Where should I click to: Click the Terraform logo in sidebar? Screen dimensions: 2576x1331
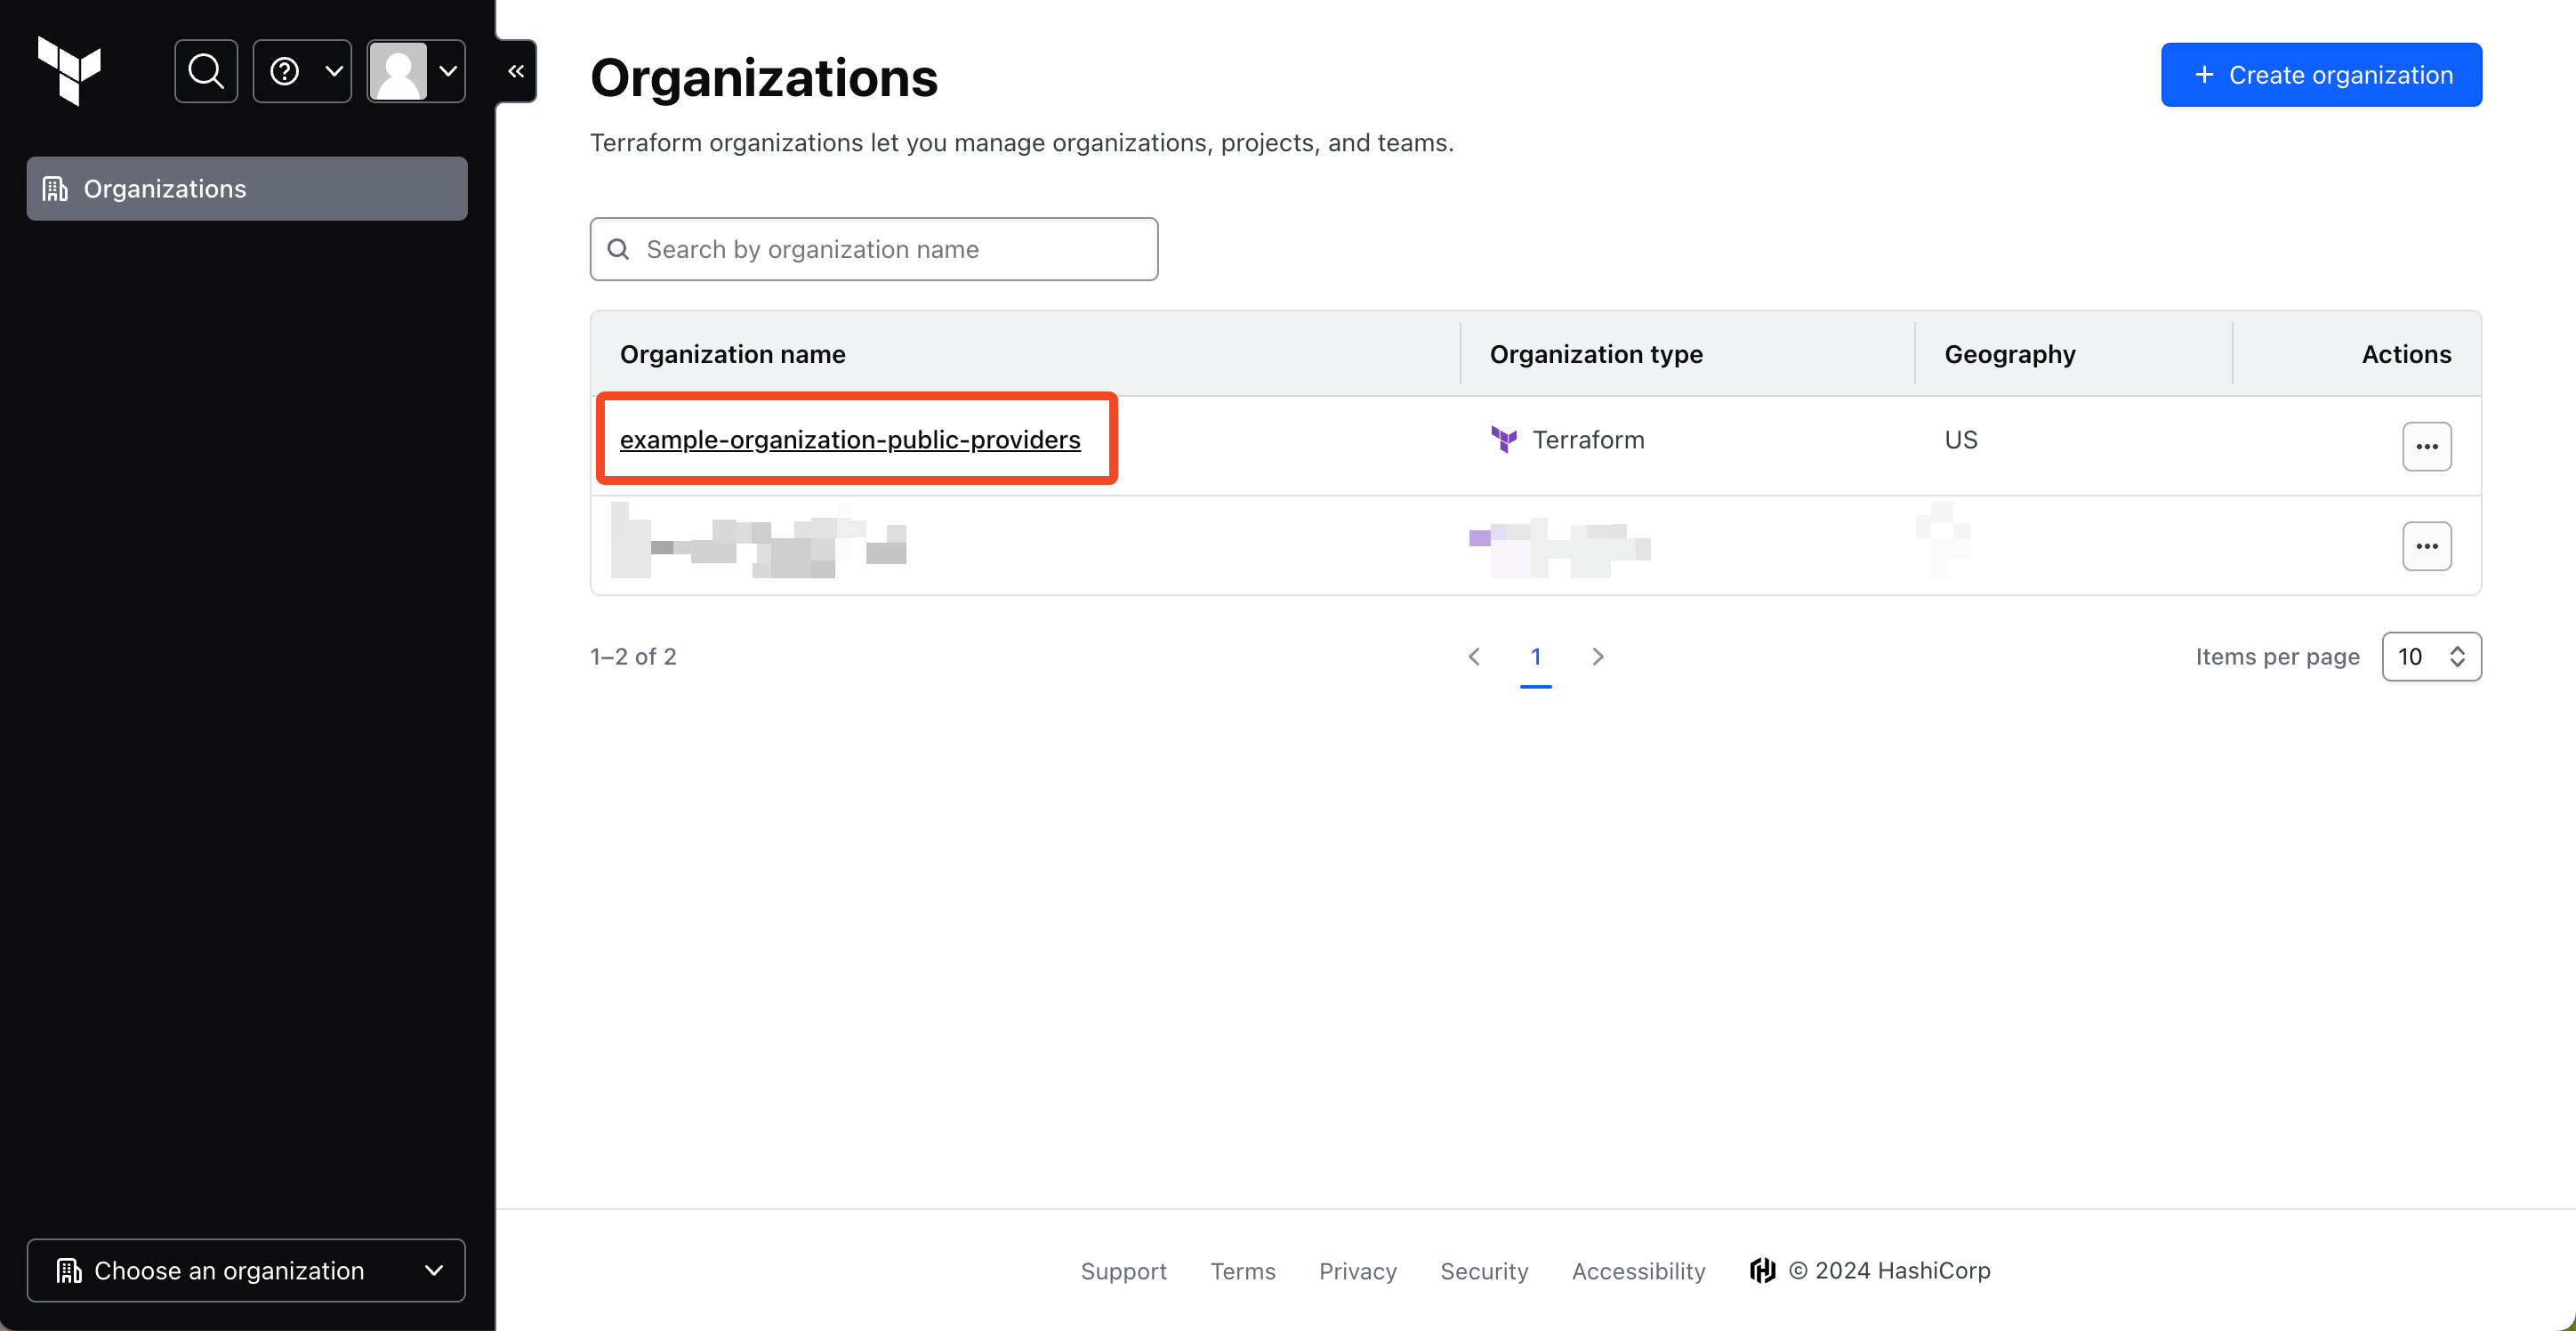(69, 71)
